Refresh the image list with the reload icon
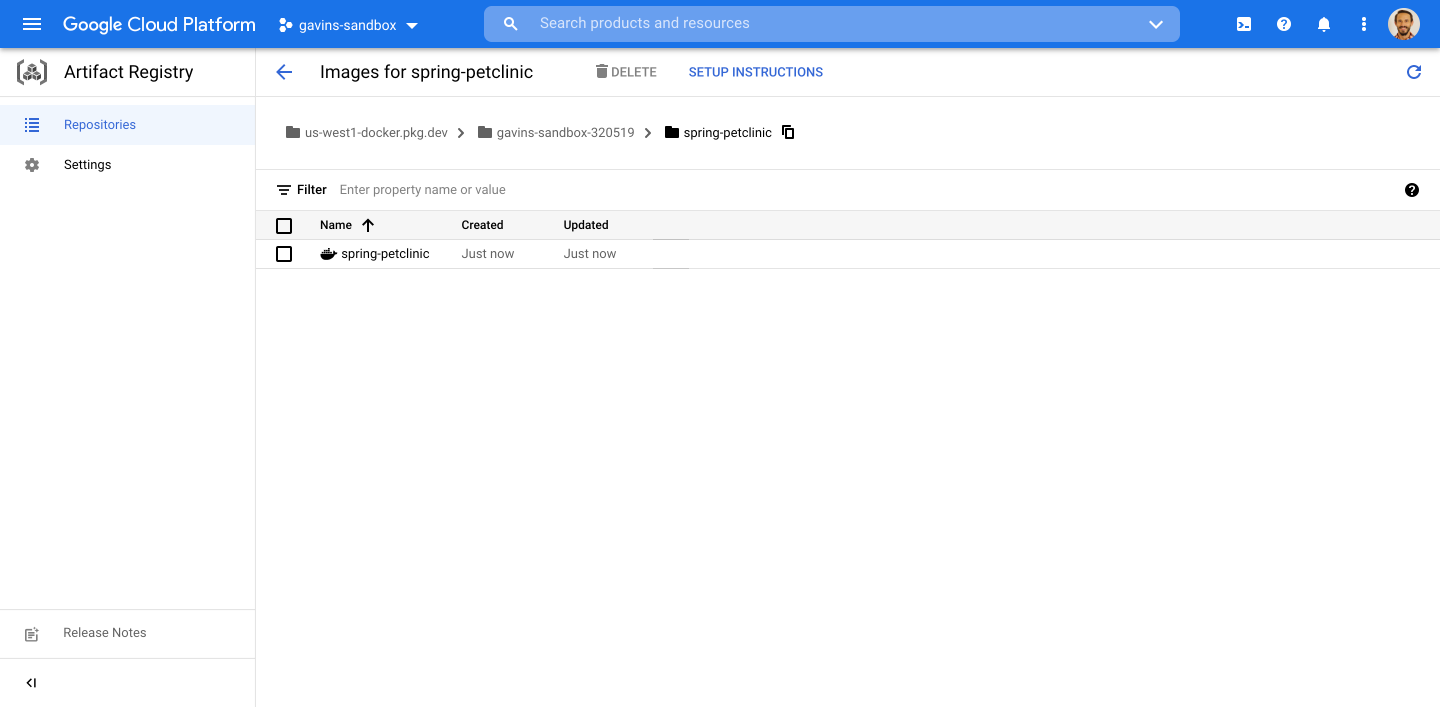This screenshot has height=707, width=1440. pyautogui.click(x=1413, y=71)
